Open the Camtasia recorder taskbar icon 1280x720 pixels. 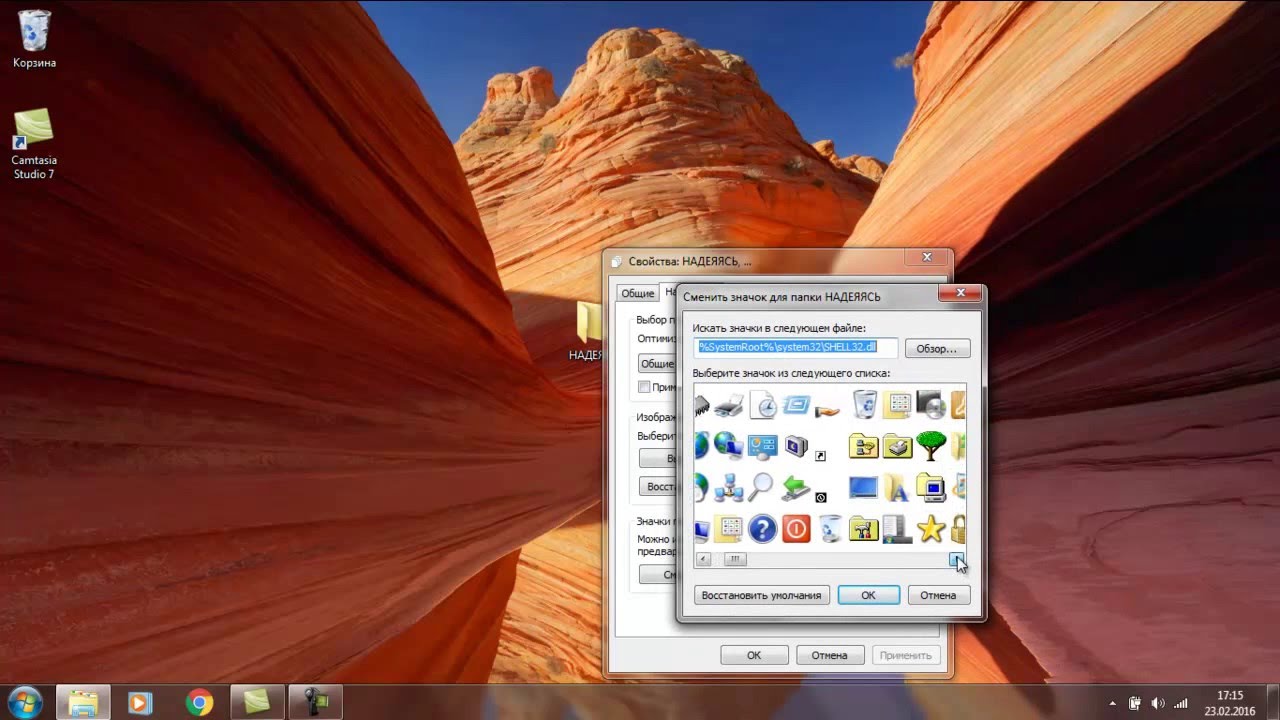click(316, 702)
